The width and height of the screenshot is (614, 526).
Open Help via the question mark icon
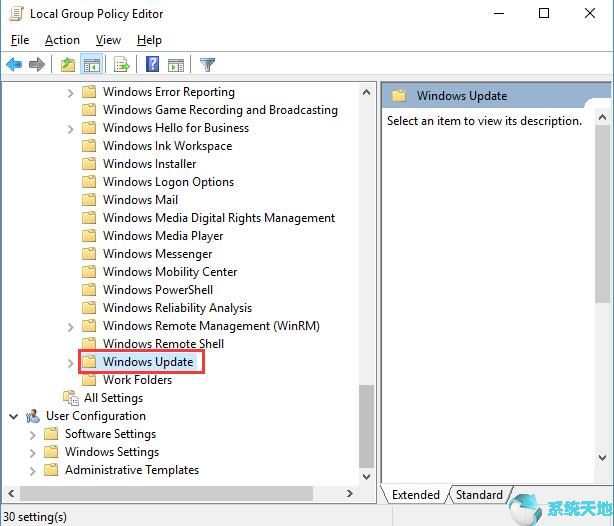click(x=152, y=64)
